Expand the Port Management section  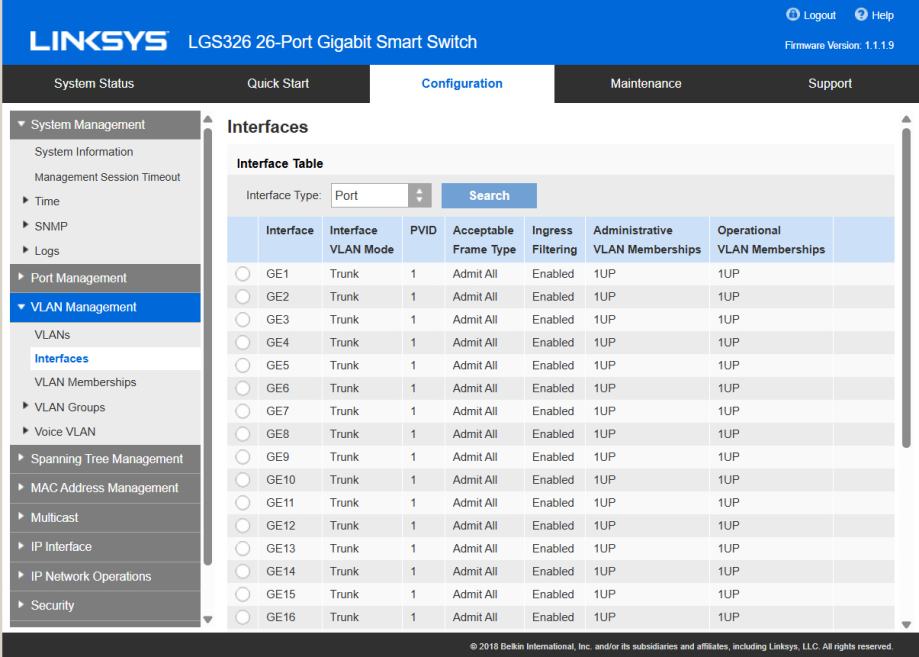pos(105,278)
